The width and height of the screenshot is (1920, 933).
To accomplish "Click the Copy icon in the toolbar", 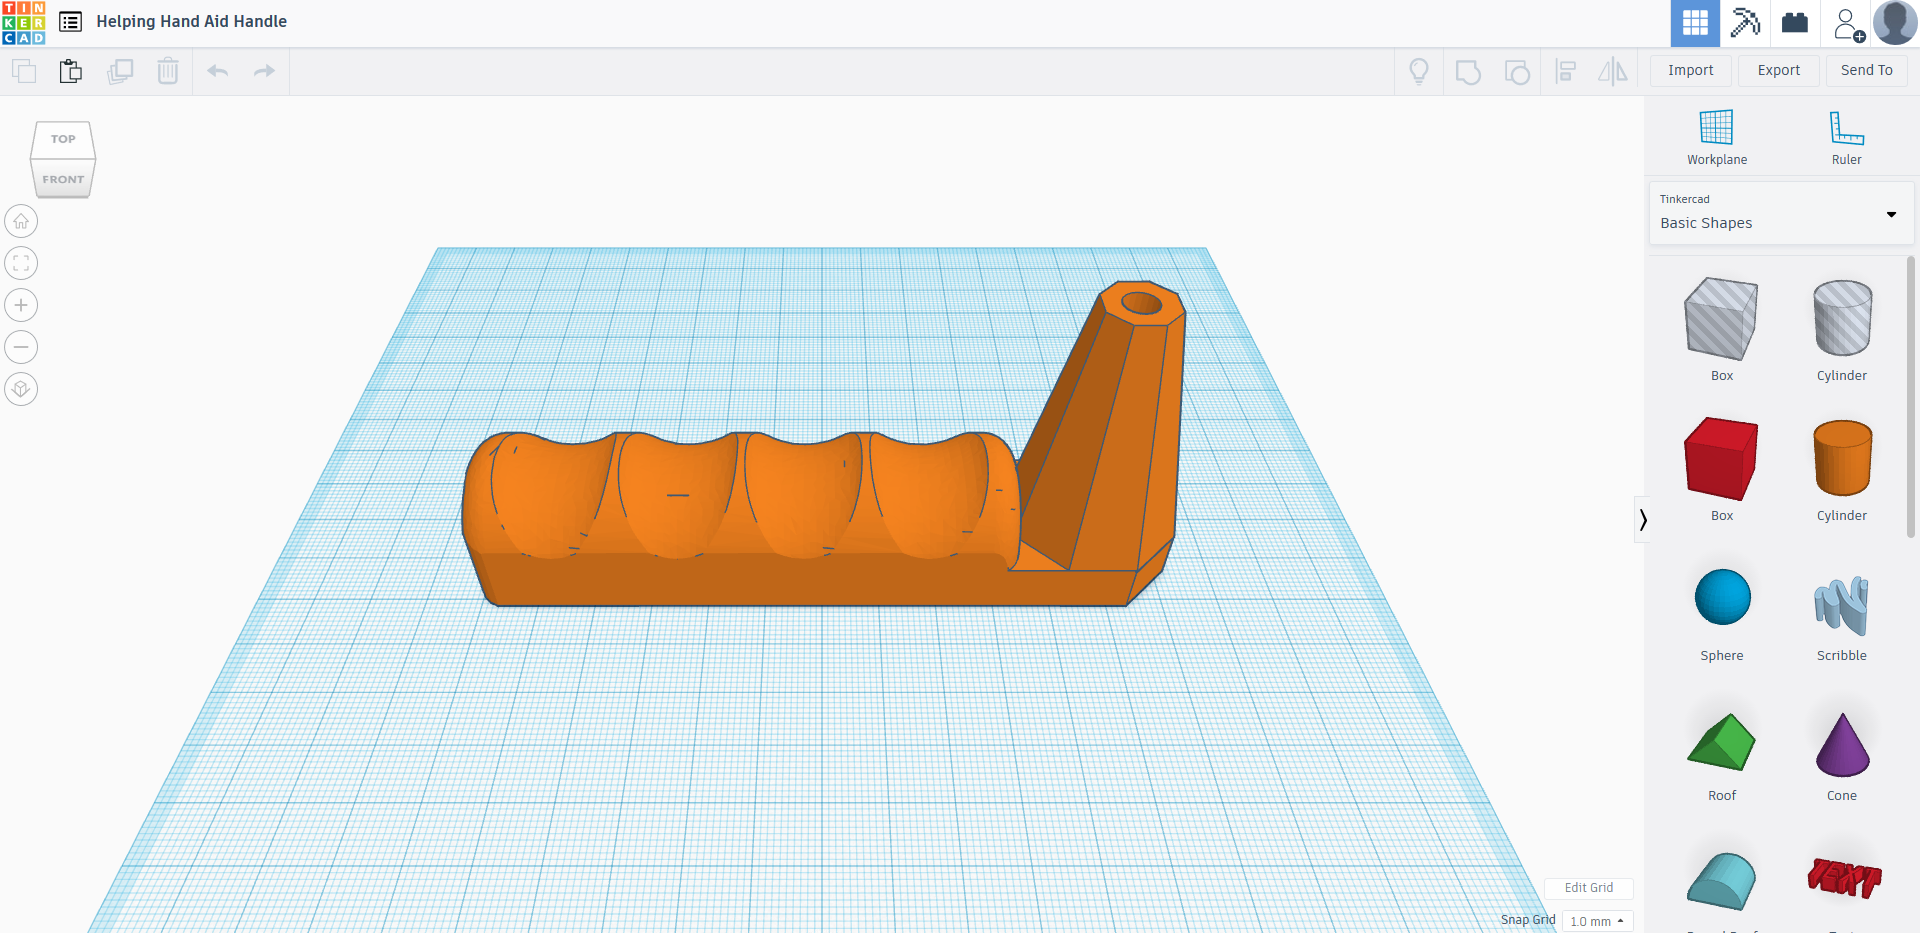I will (24, 71).
